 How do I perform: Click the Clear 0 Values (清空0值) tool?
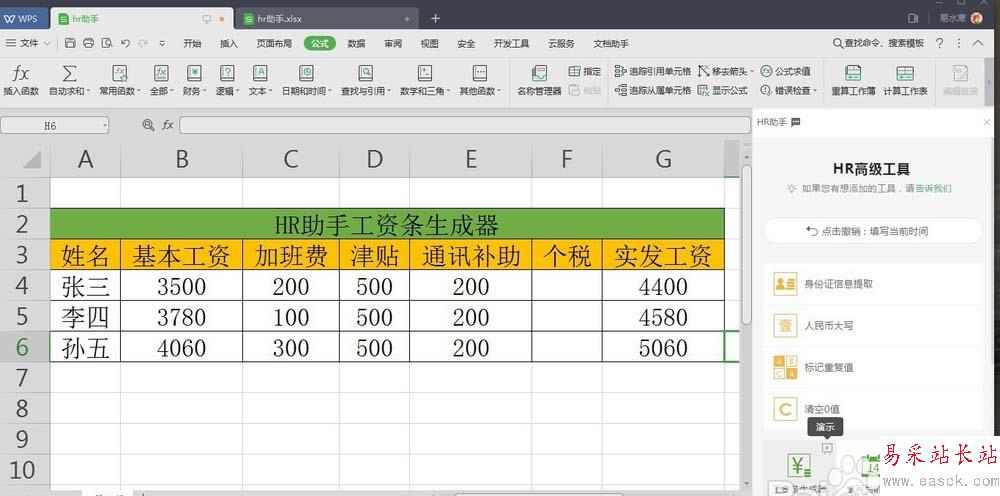(x=873, y=409)
